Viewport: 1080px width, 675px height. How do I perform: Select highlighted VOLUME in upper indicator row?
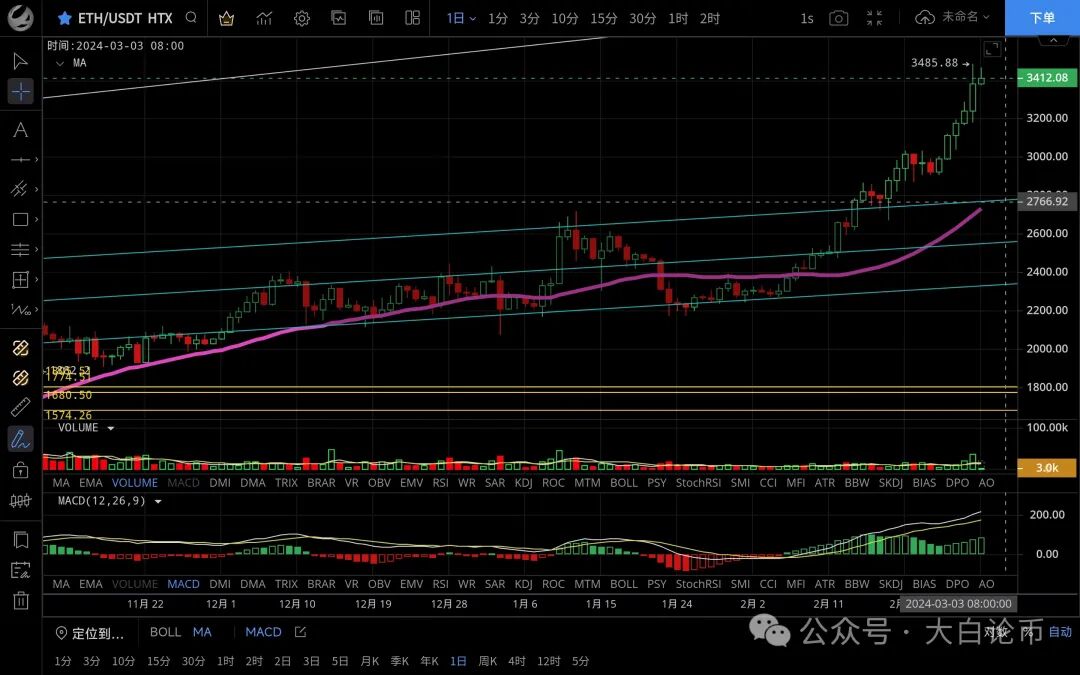pyautogui.click(x=134, y=483)
